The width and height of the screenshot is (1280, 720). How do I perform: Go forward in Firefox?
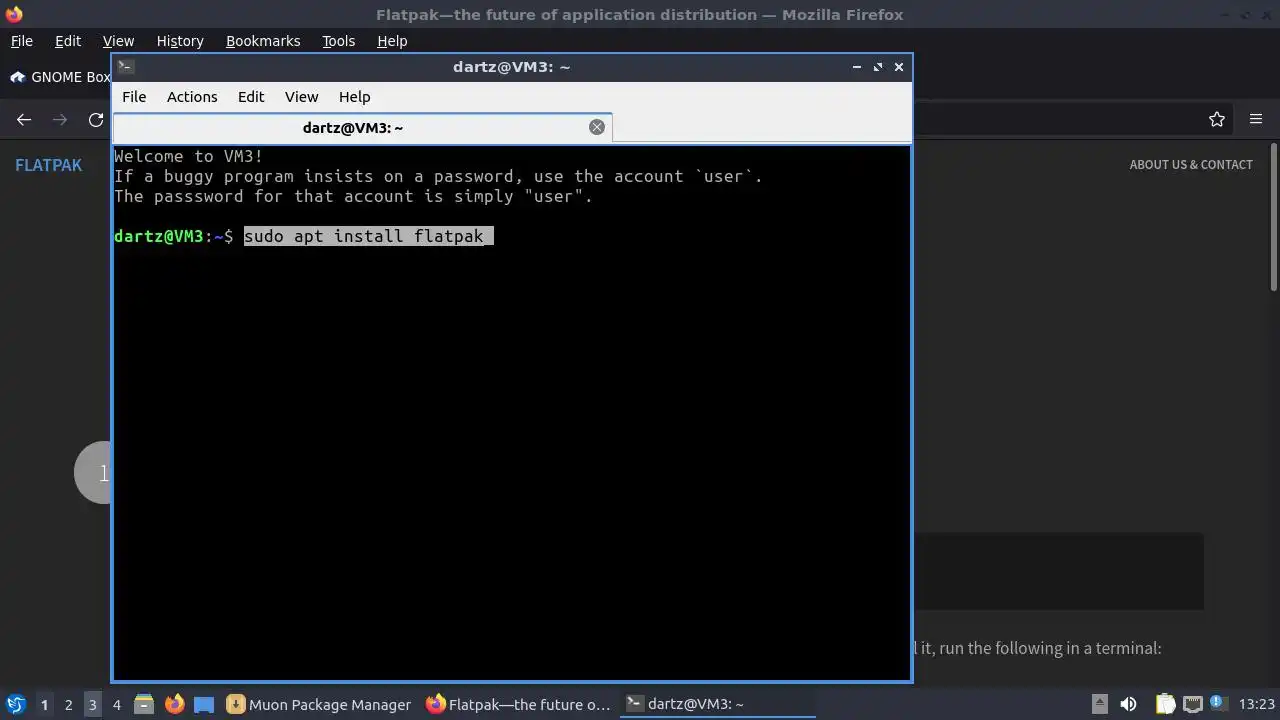(x=60, y=120)
